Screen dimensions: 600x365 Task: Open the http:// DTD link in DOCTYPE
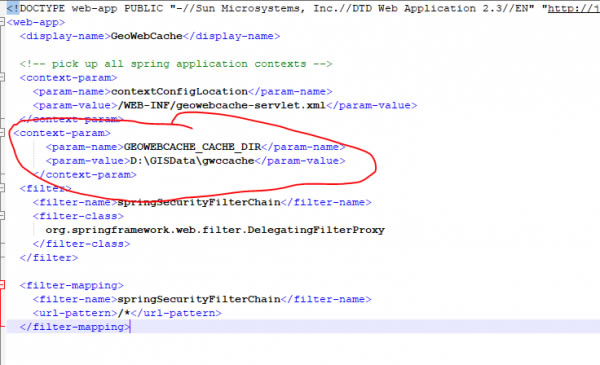pos(574,8)
